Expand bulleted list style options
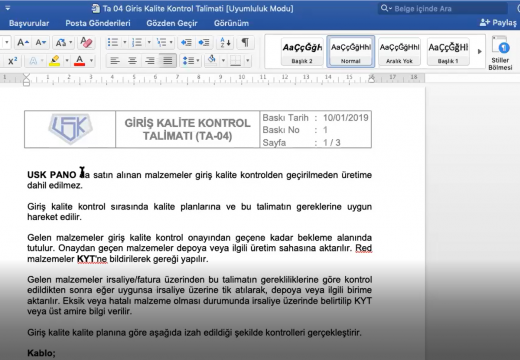520x360 pixels. pos(125,42)
